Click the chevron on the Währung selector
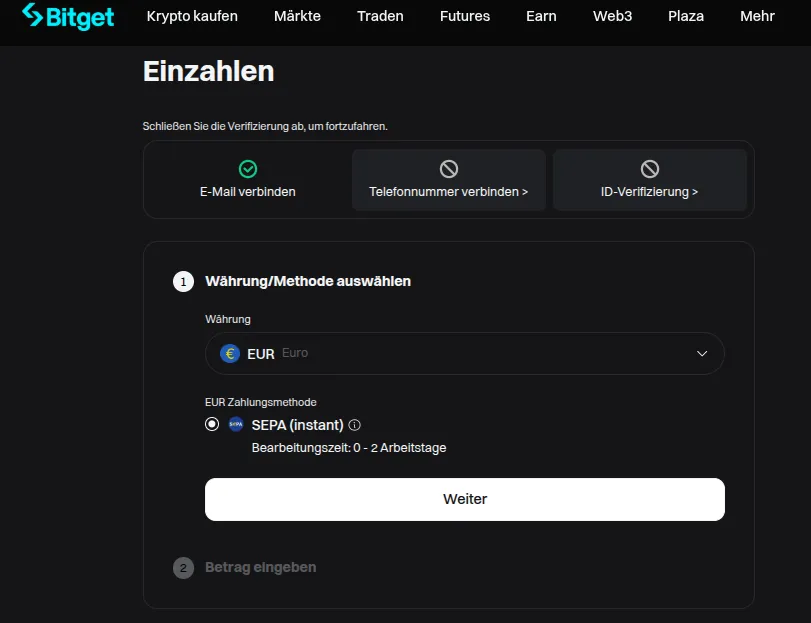Image resolution: width=811 pixels, height=623 pixels. 703,353
